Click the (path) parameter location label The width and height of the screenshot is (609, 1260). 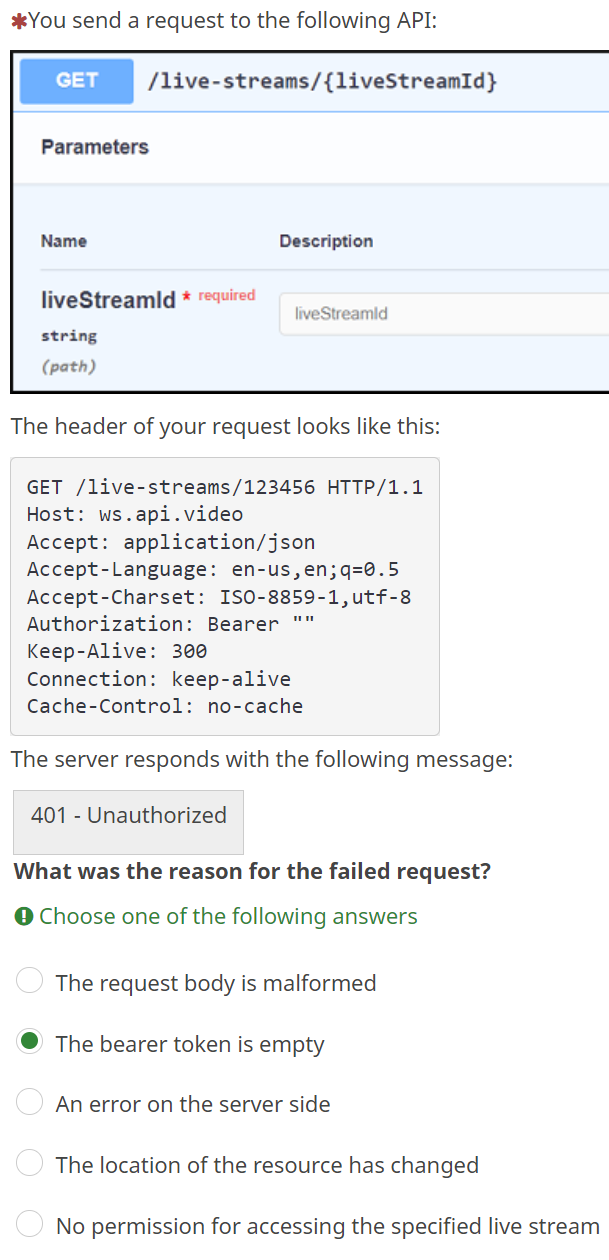pos(69,367)
